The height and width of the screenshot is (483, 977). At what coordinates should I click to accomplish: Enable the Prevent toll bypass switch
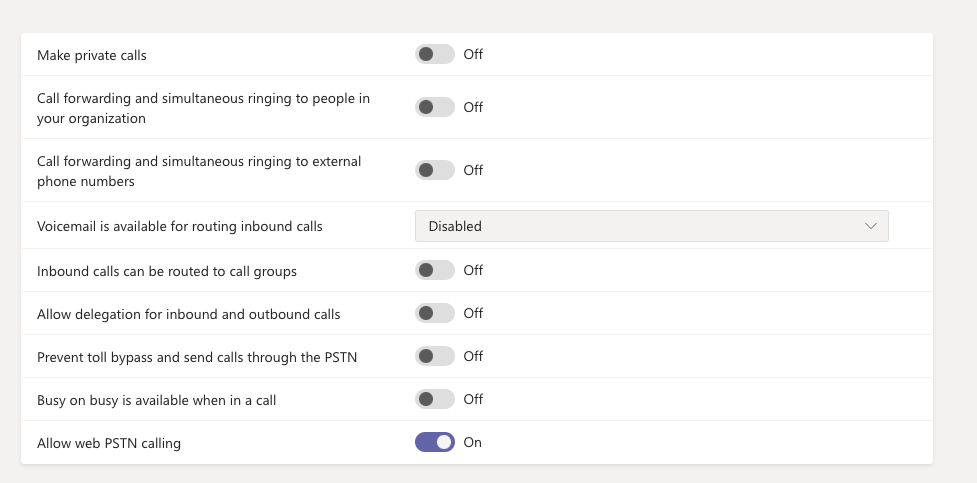tap(435, 356)
